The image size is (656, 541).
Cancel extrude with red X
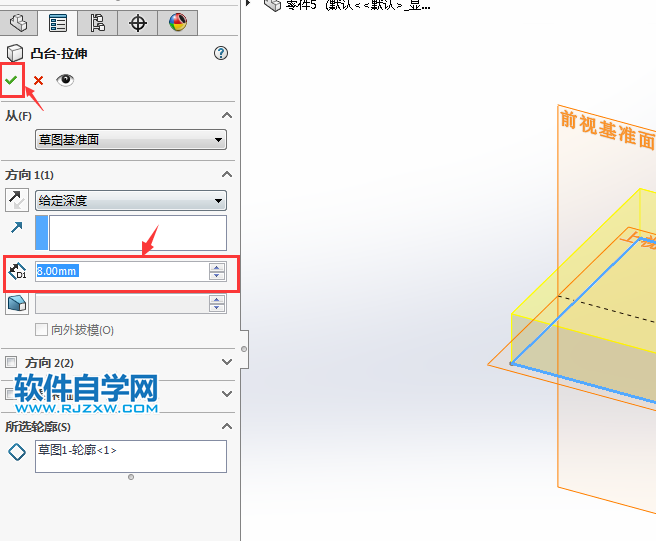pyautogui.click(x=38, y=80)
